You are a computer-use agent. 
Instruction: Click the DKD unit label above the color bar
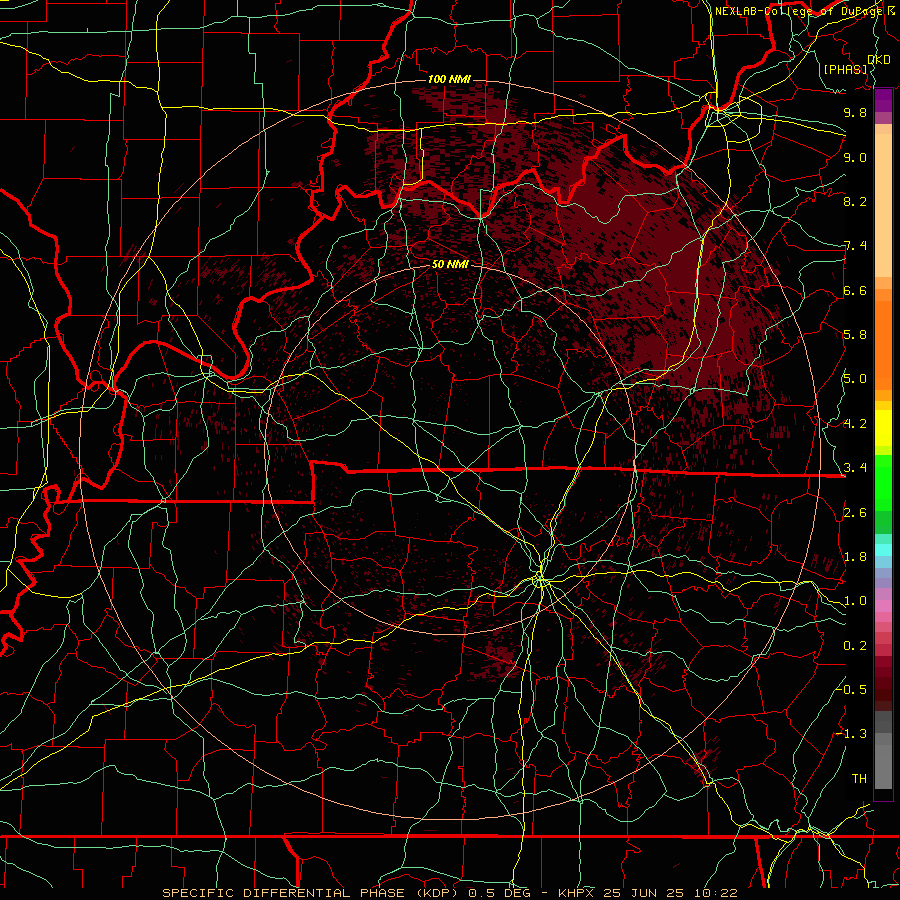[x=878, y=60]
